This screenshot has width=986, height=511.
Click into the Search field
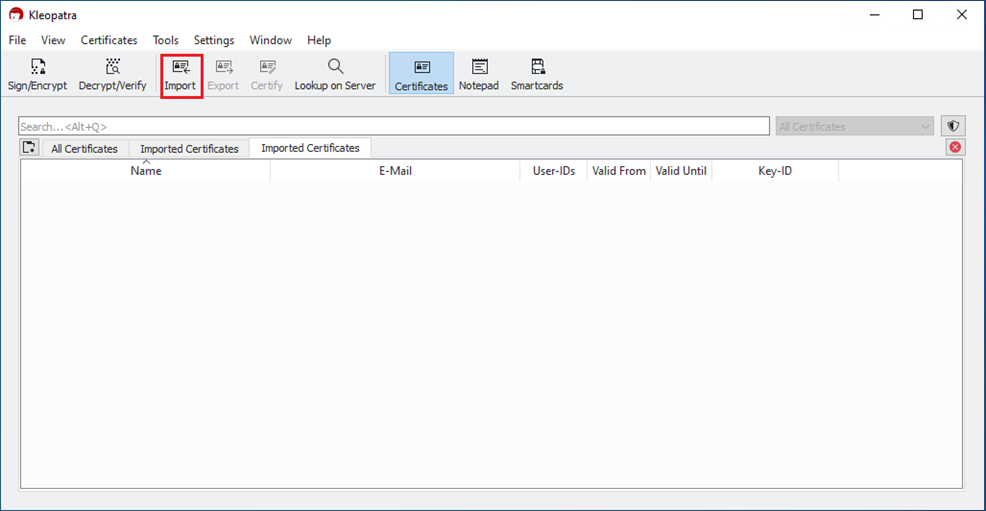click(394, 126)
